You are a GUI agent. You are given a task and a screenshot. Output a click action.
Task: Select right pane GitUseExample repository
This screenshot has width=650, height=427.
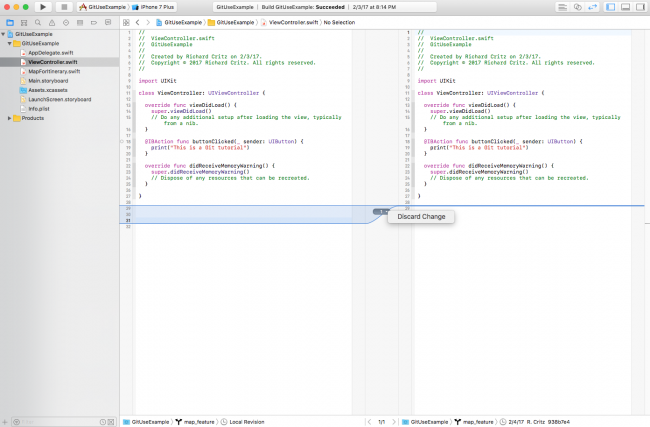point(425,422)
